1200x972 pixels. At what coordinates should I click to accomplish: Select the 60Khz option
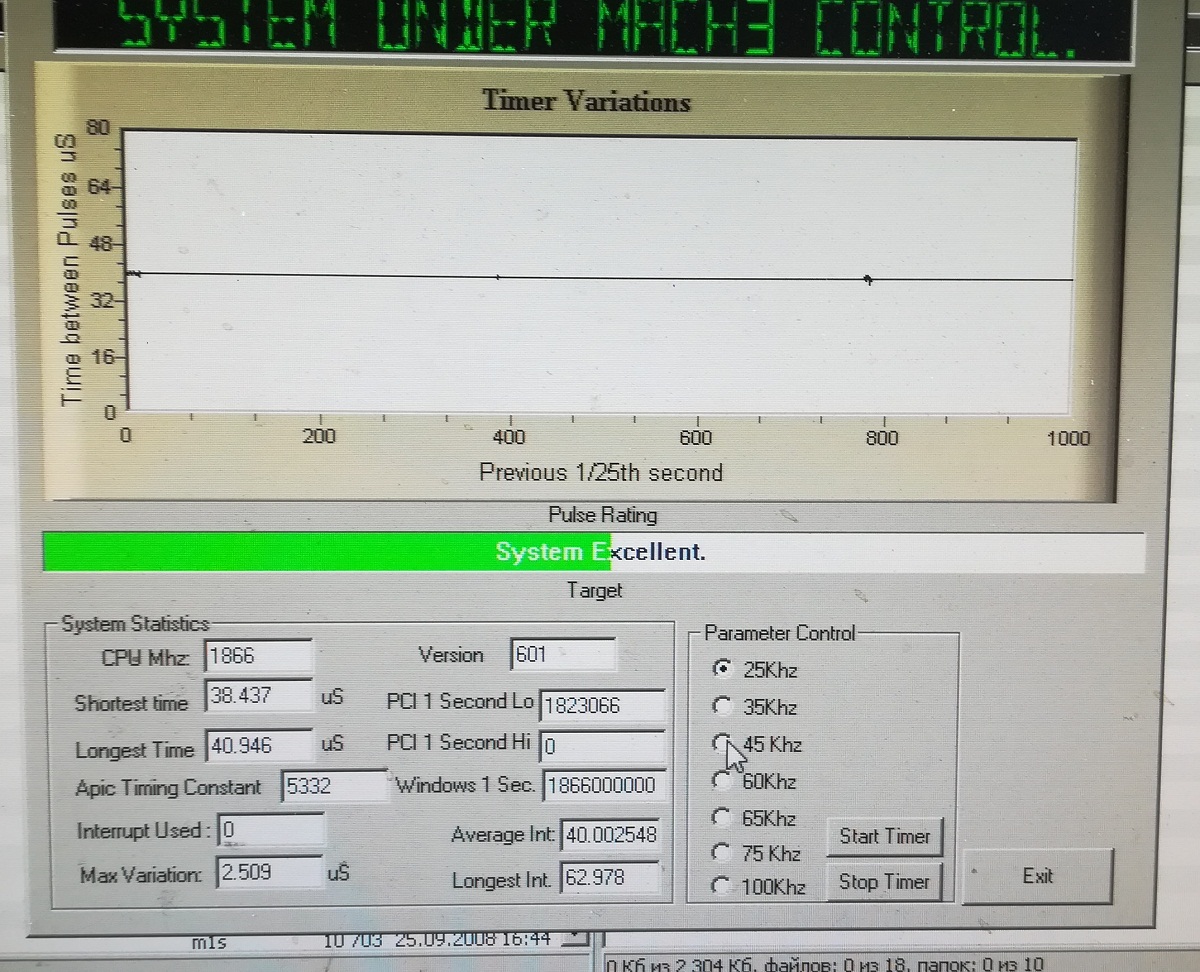[x=724, y=780]
